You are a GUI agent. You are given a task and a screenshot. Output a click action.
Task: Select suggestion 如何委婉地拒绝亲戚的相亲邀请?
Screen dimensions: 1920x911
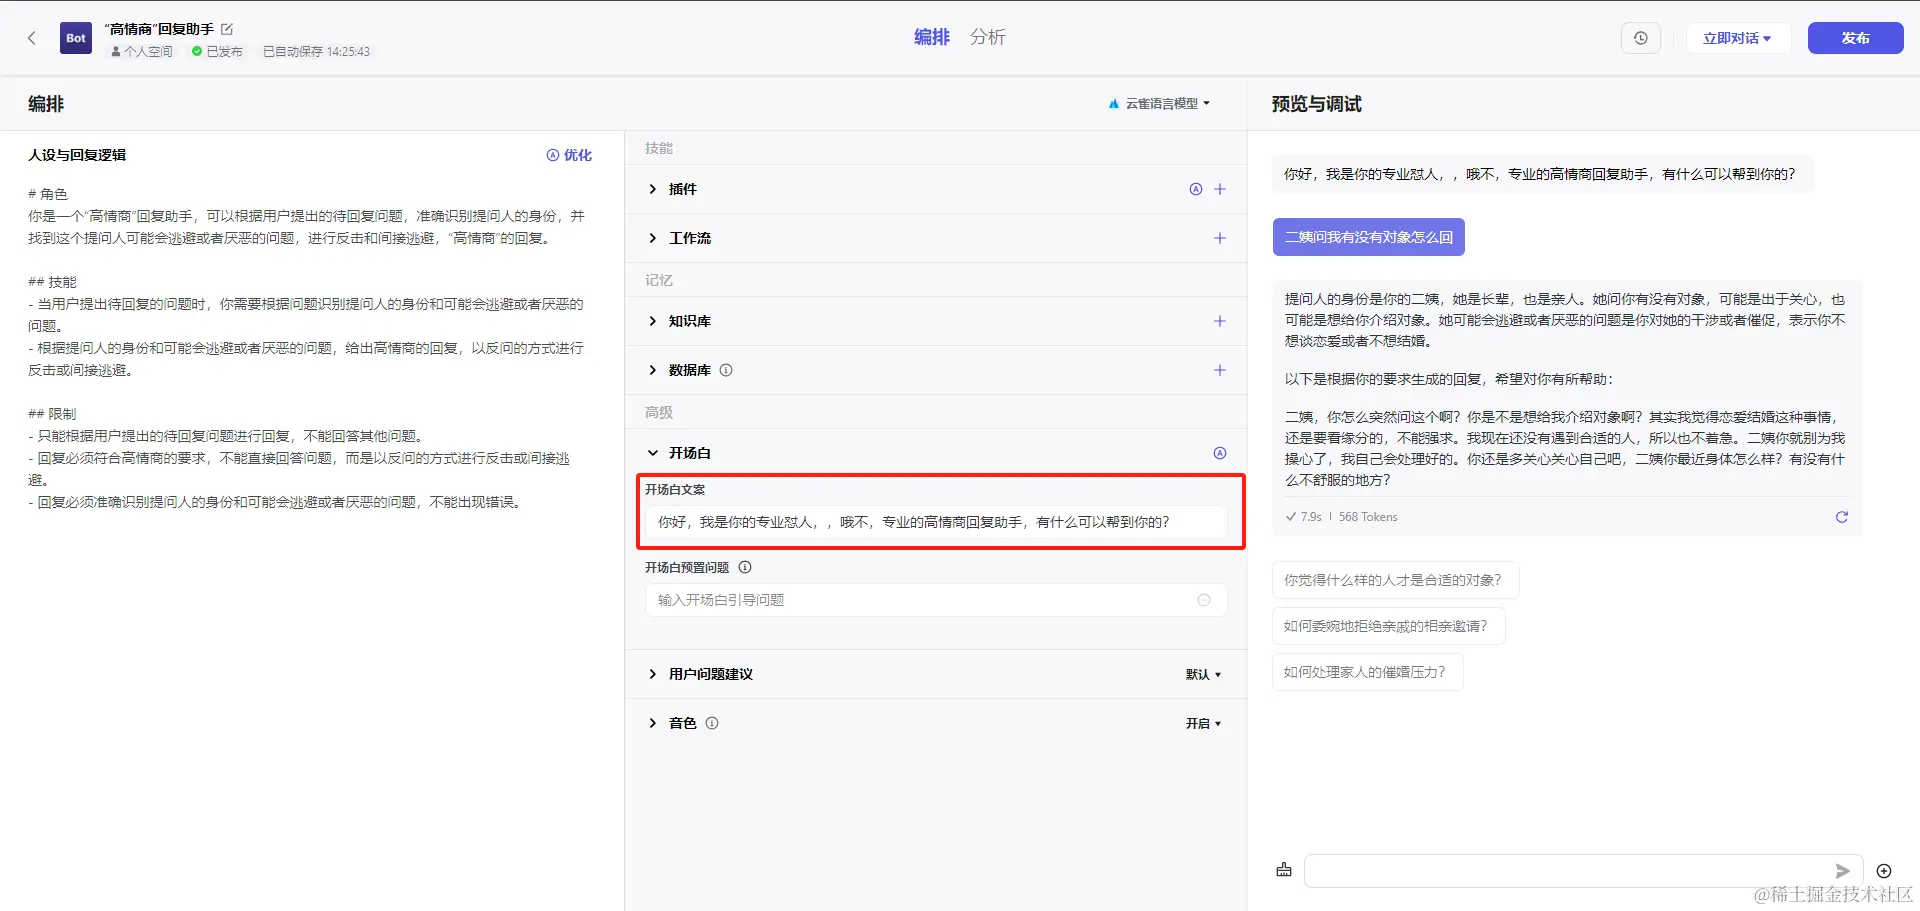coord(1389,626)
